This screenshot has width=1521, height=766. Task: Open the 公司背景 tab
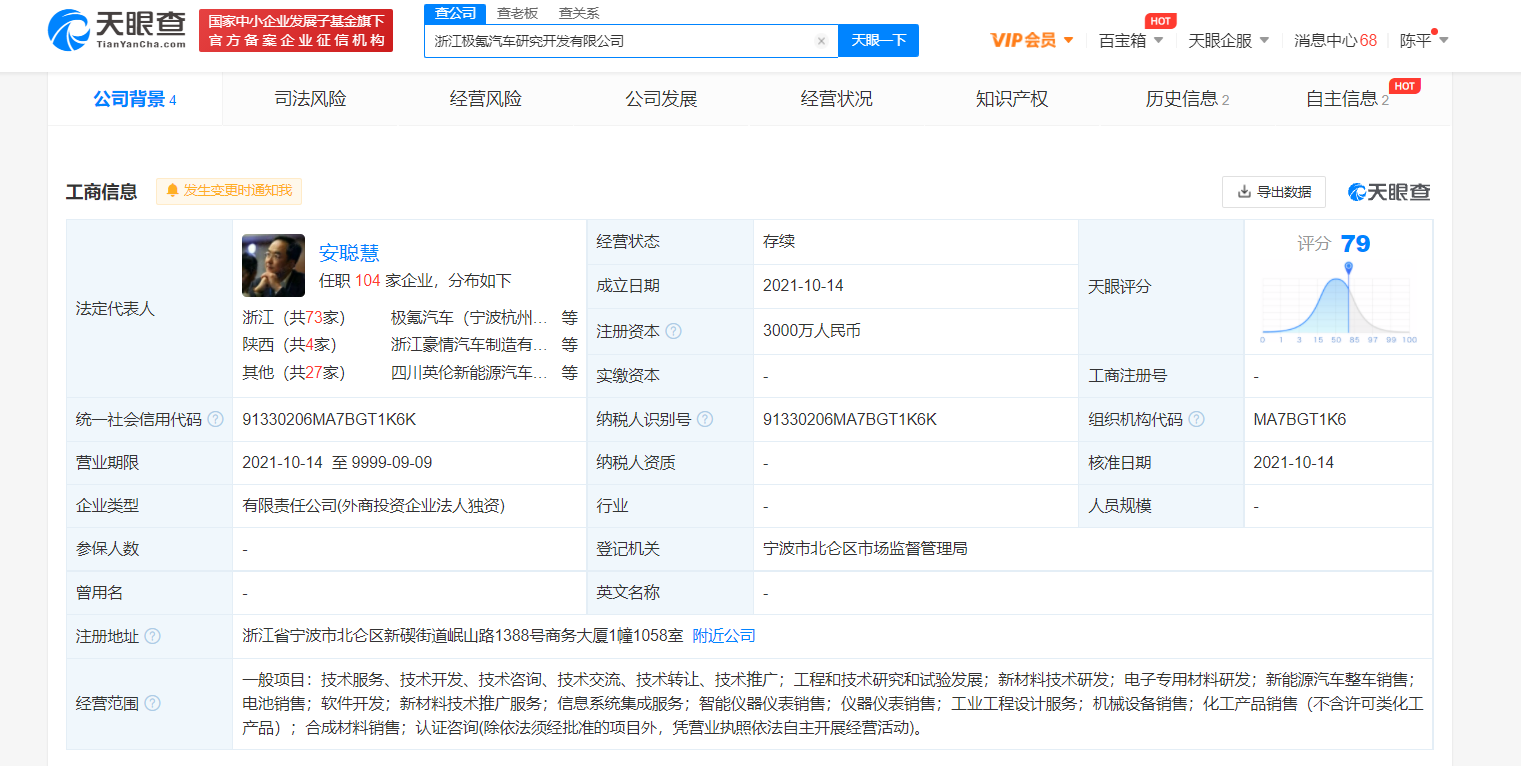[x=135, y=99]
